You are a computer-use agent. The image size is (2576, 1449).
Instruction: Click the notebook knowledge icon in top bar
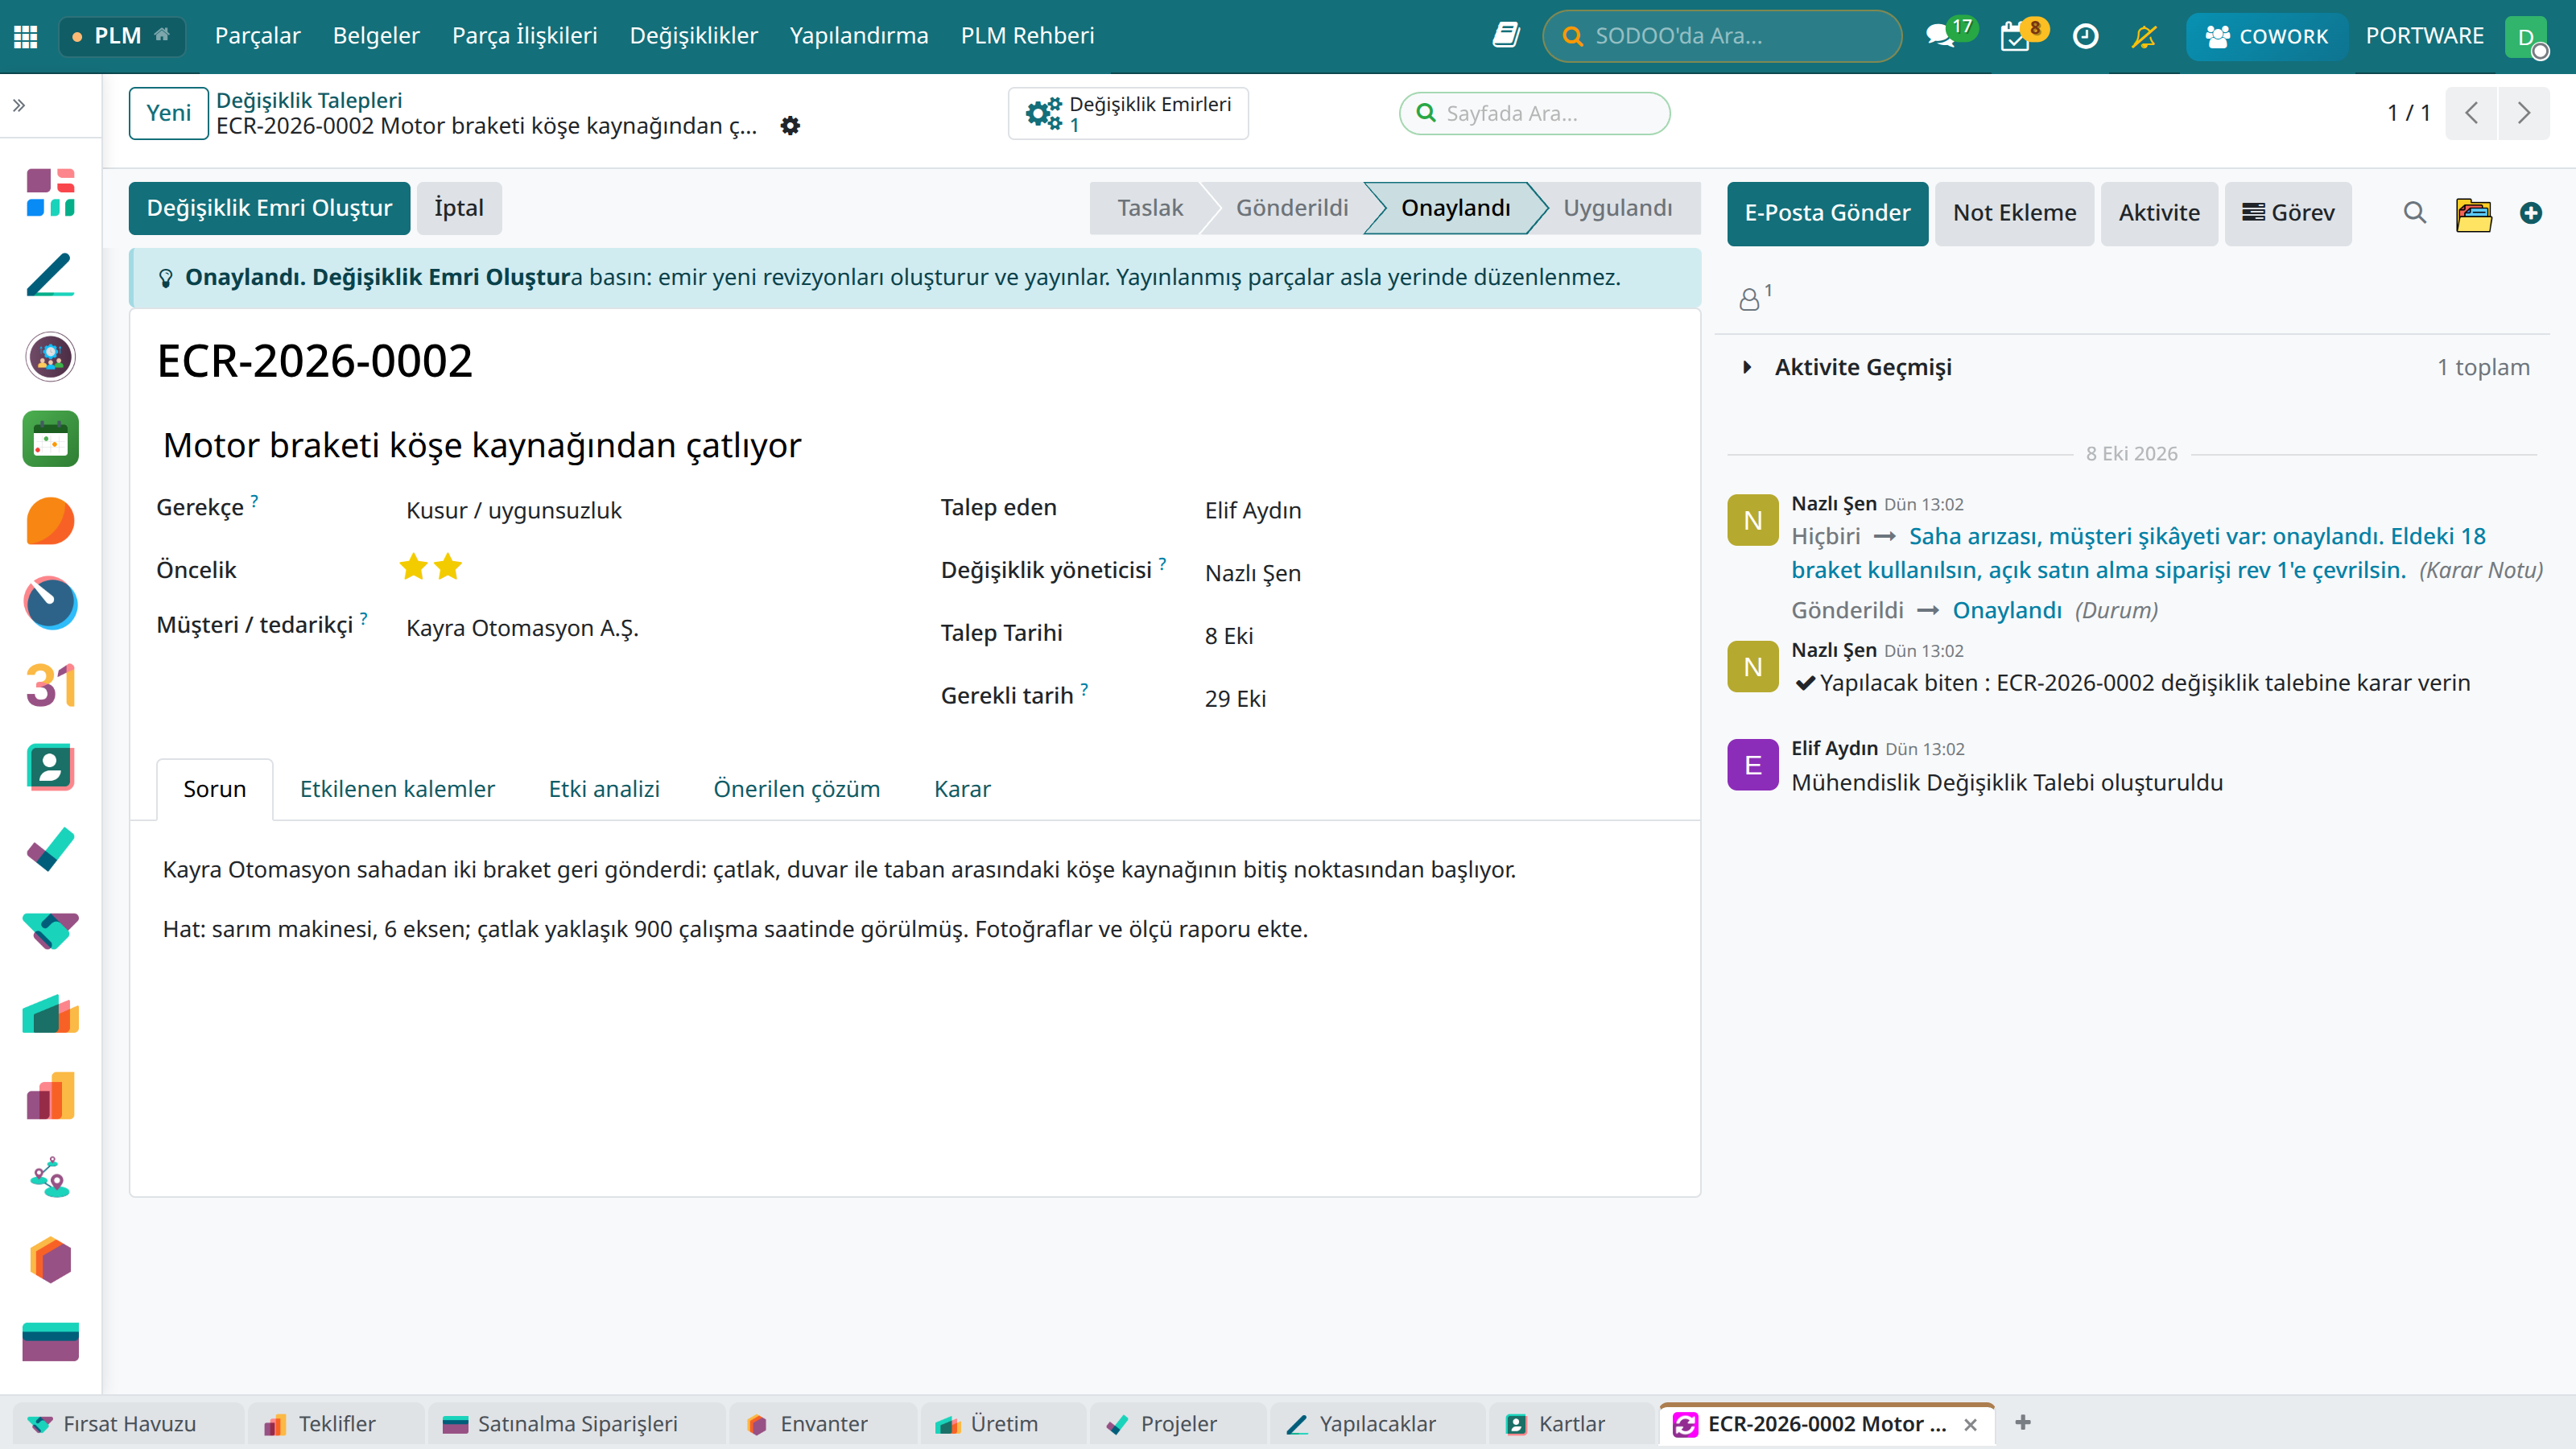tap(1506, 36)
